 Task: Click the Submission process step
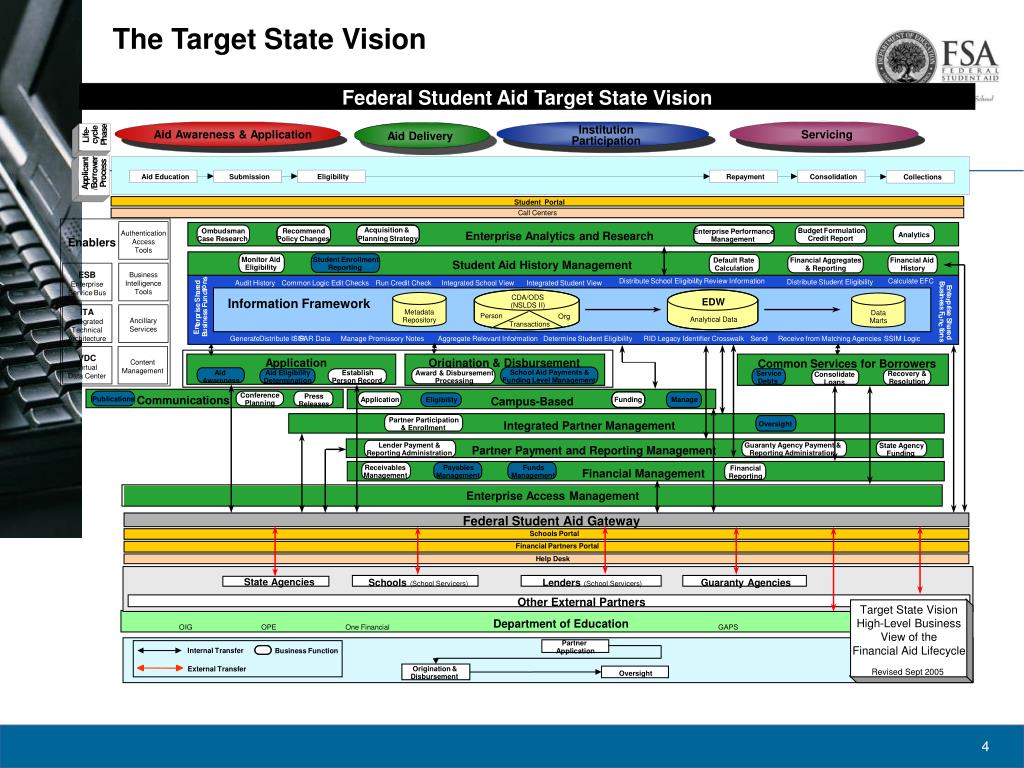249,176
